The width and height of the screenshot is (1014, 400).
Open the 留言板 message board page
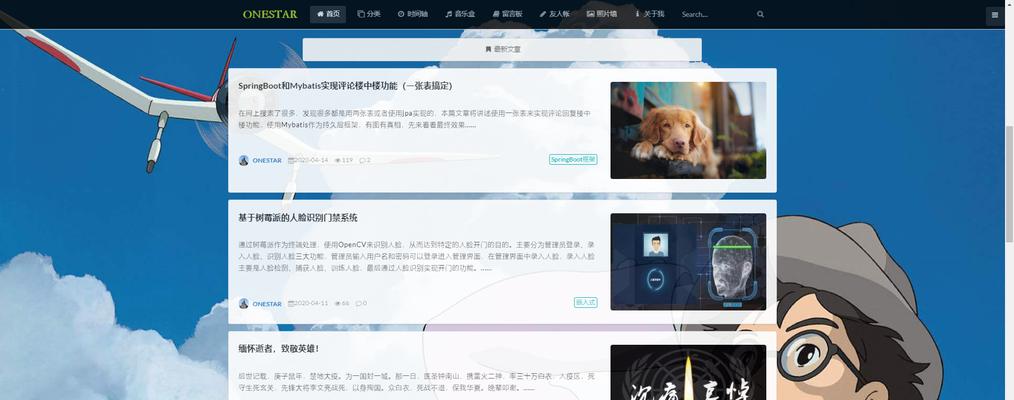(508, 14)
